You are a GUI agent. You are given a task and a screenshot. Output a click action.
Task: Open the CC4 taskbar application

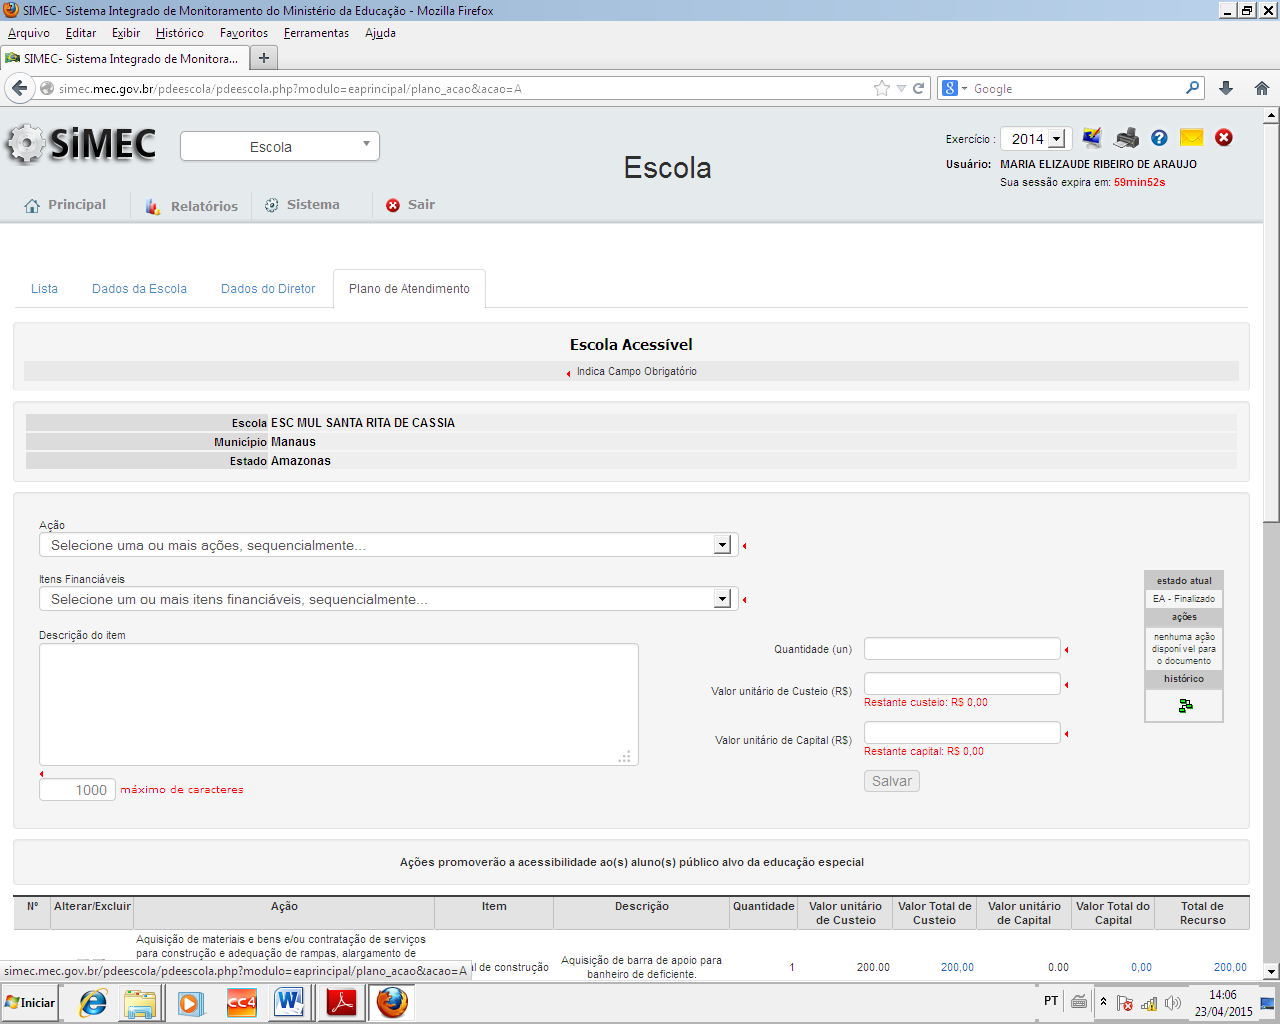(x=241, y=1002)
